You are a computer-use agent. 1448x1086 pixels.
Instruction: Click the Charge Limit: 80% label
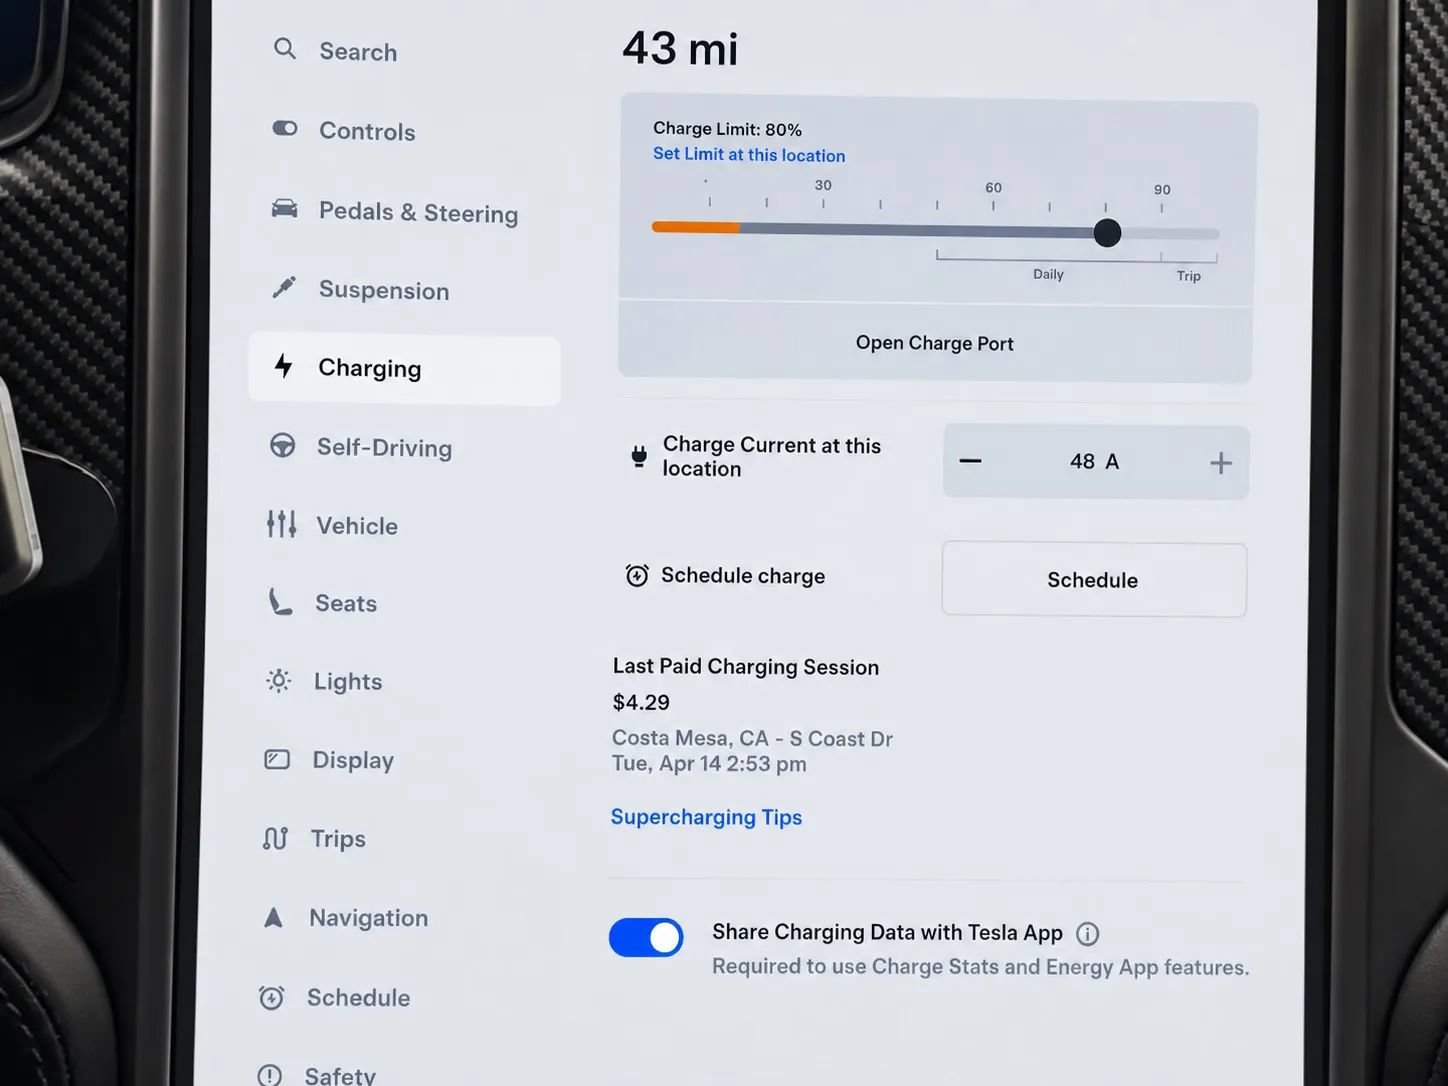pos(727,129)
